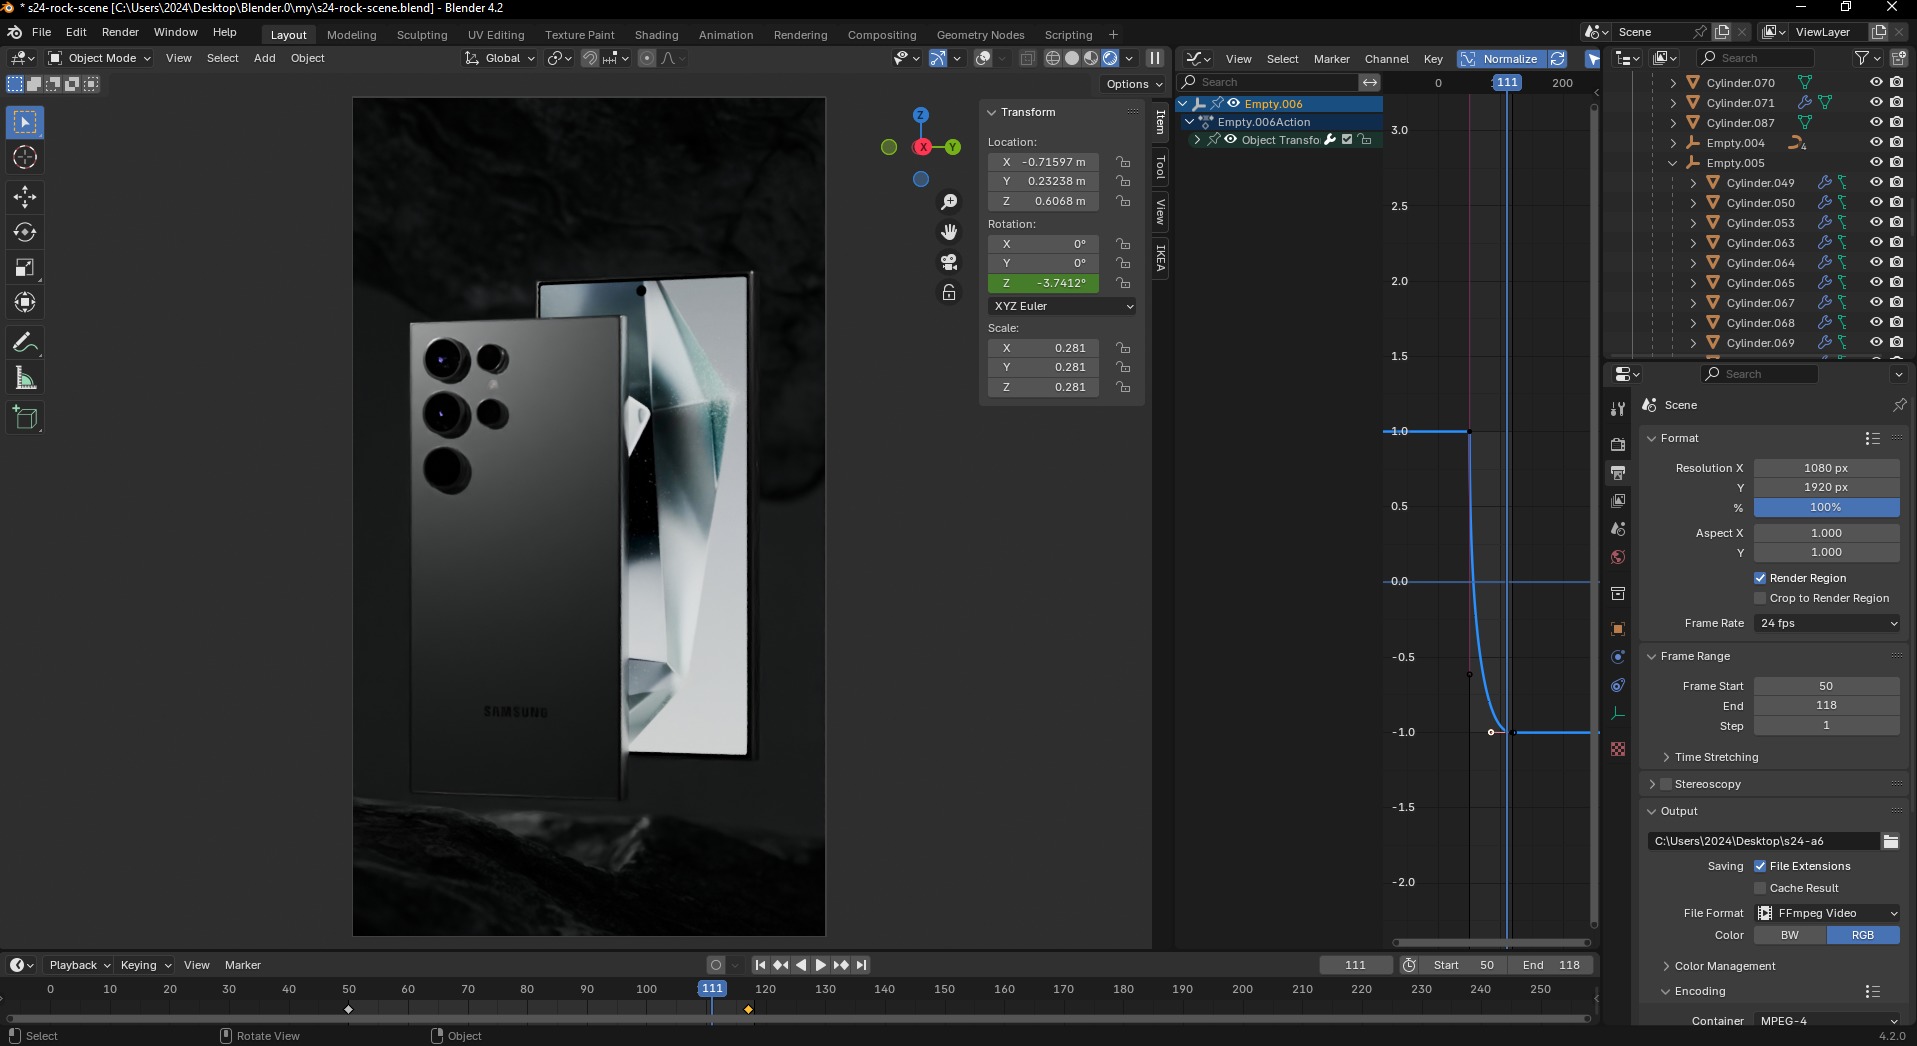This screenshot has width=1917, height=1046.
Task: Select the Rotate tool in the toolbar
Action: 25,232
